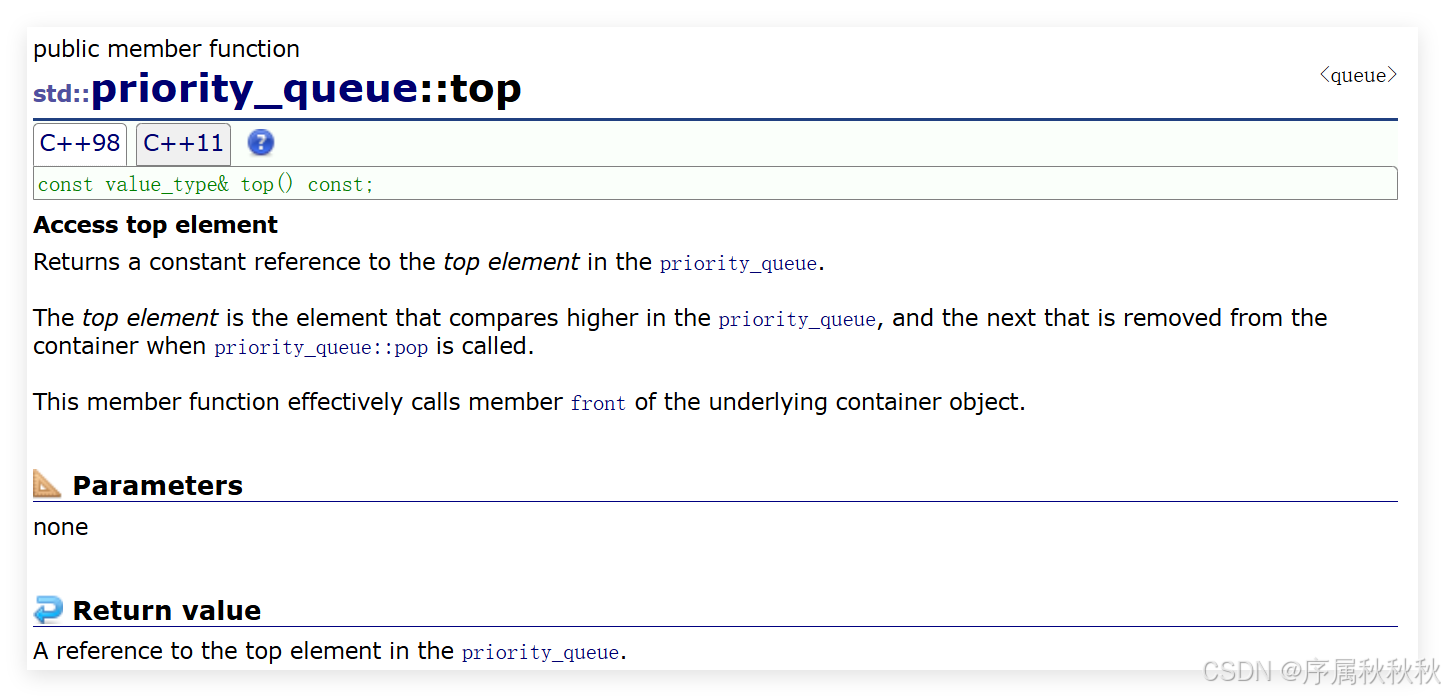The image size is (1445, 697).
Task: Switch to the C++98 tab
Action: click(80, 143)
